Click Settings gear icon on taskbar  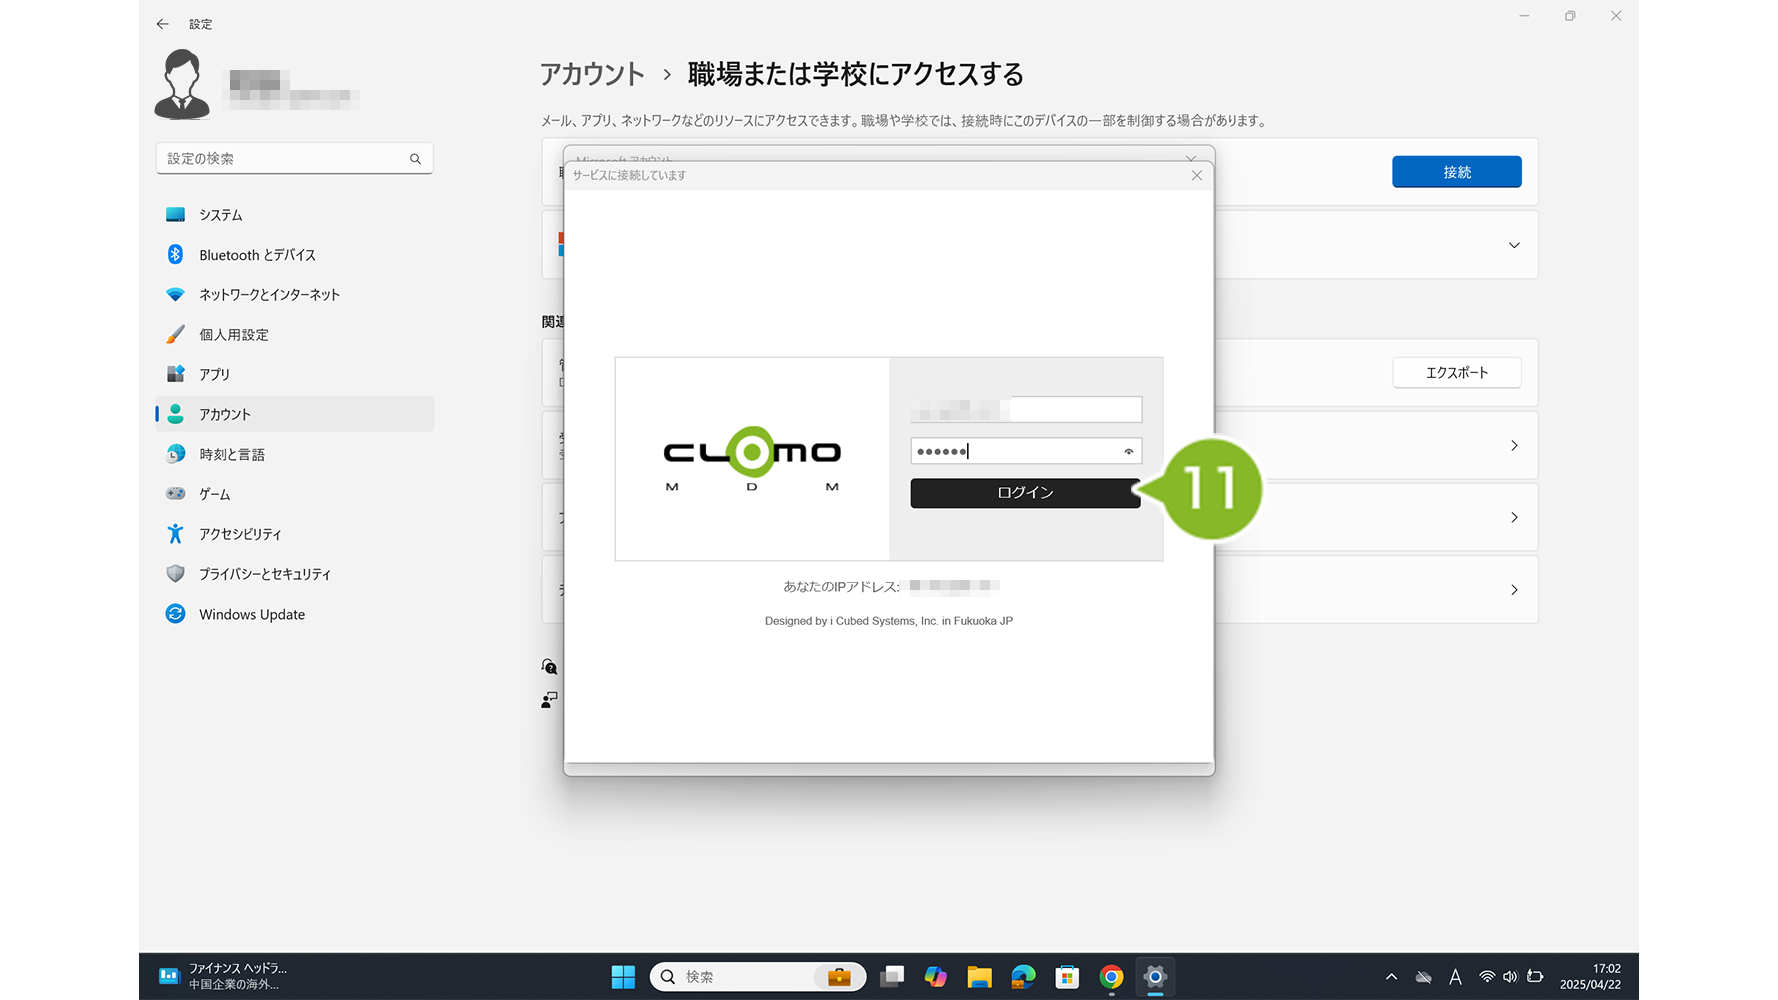tap(1155, 977)
